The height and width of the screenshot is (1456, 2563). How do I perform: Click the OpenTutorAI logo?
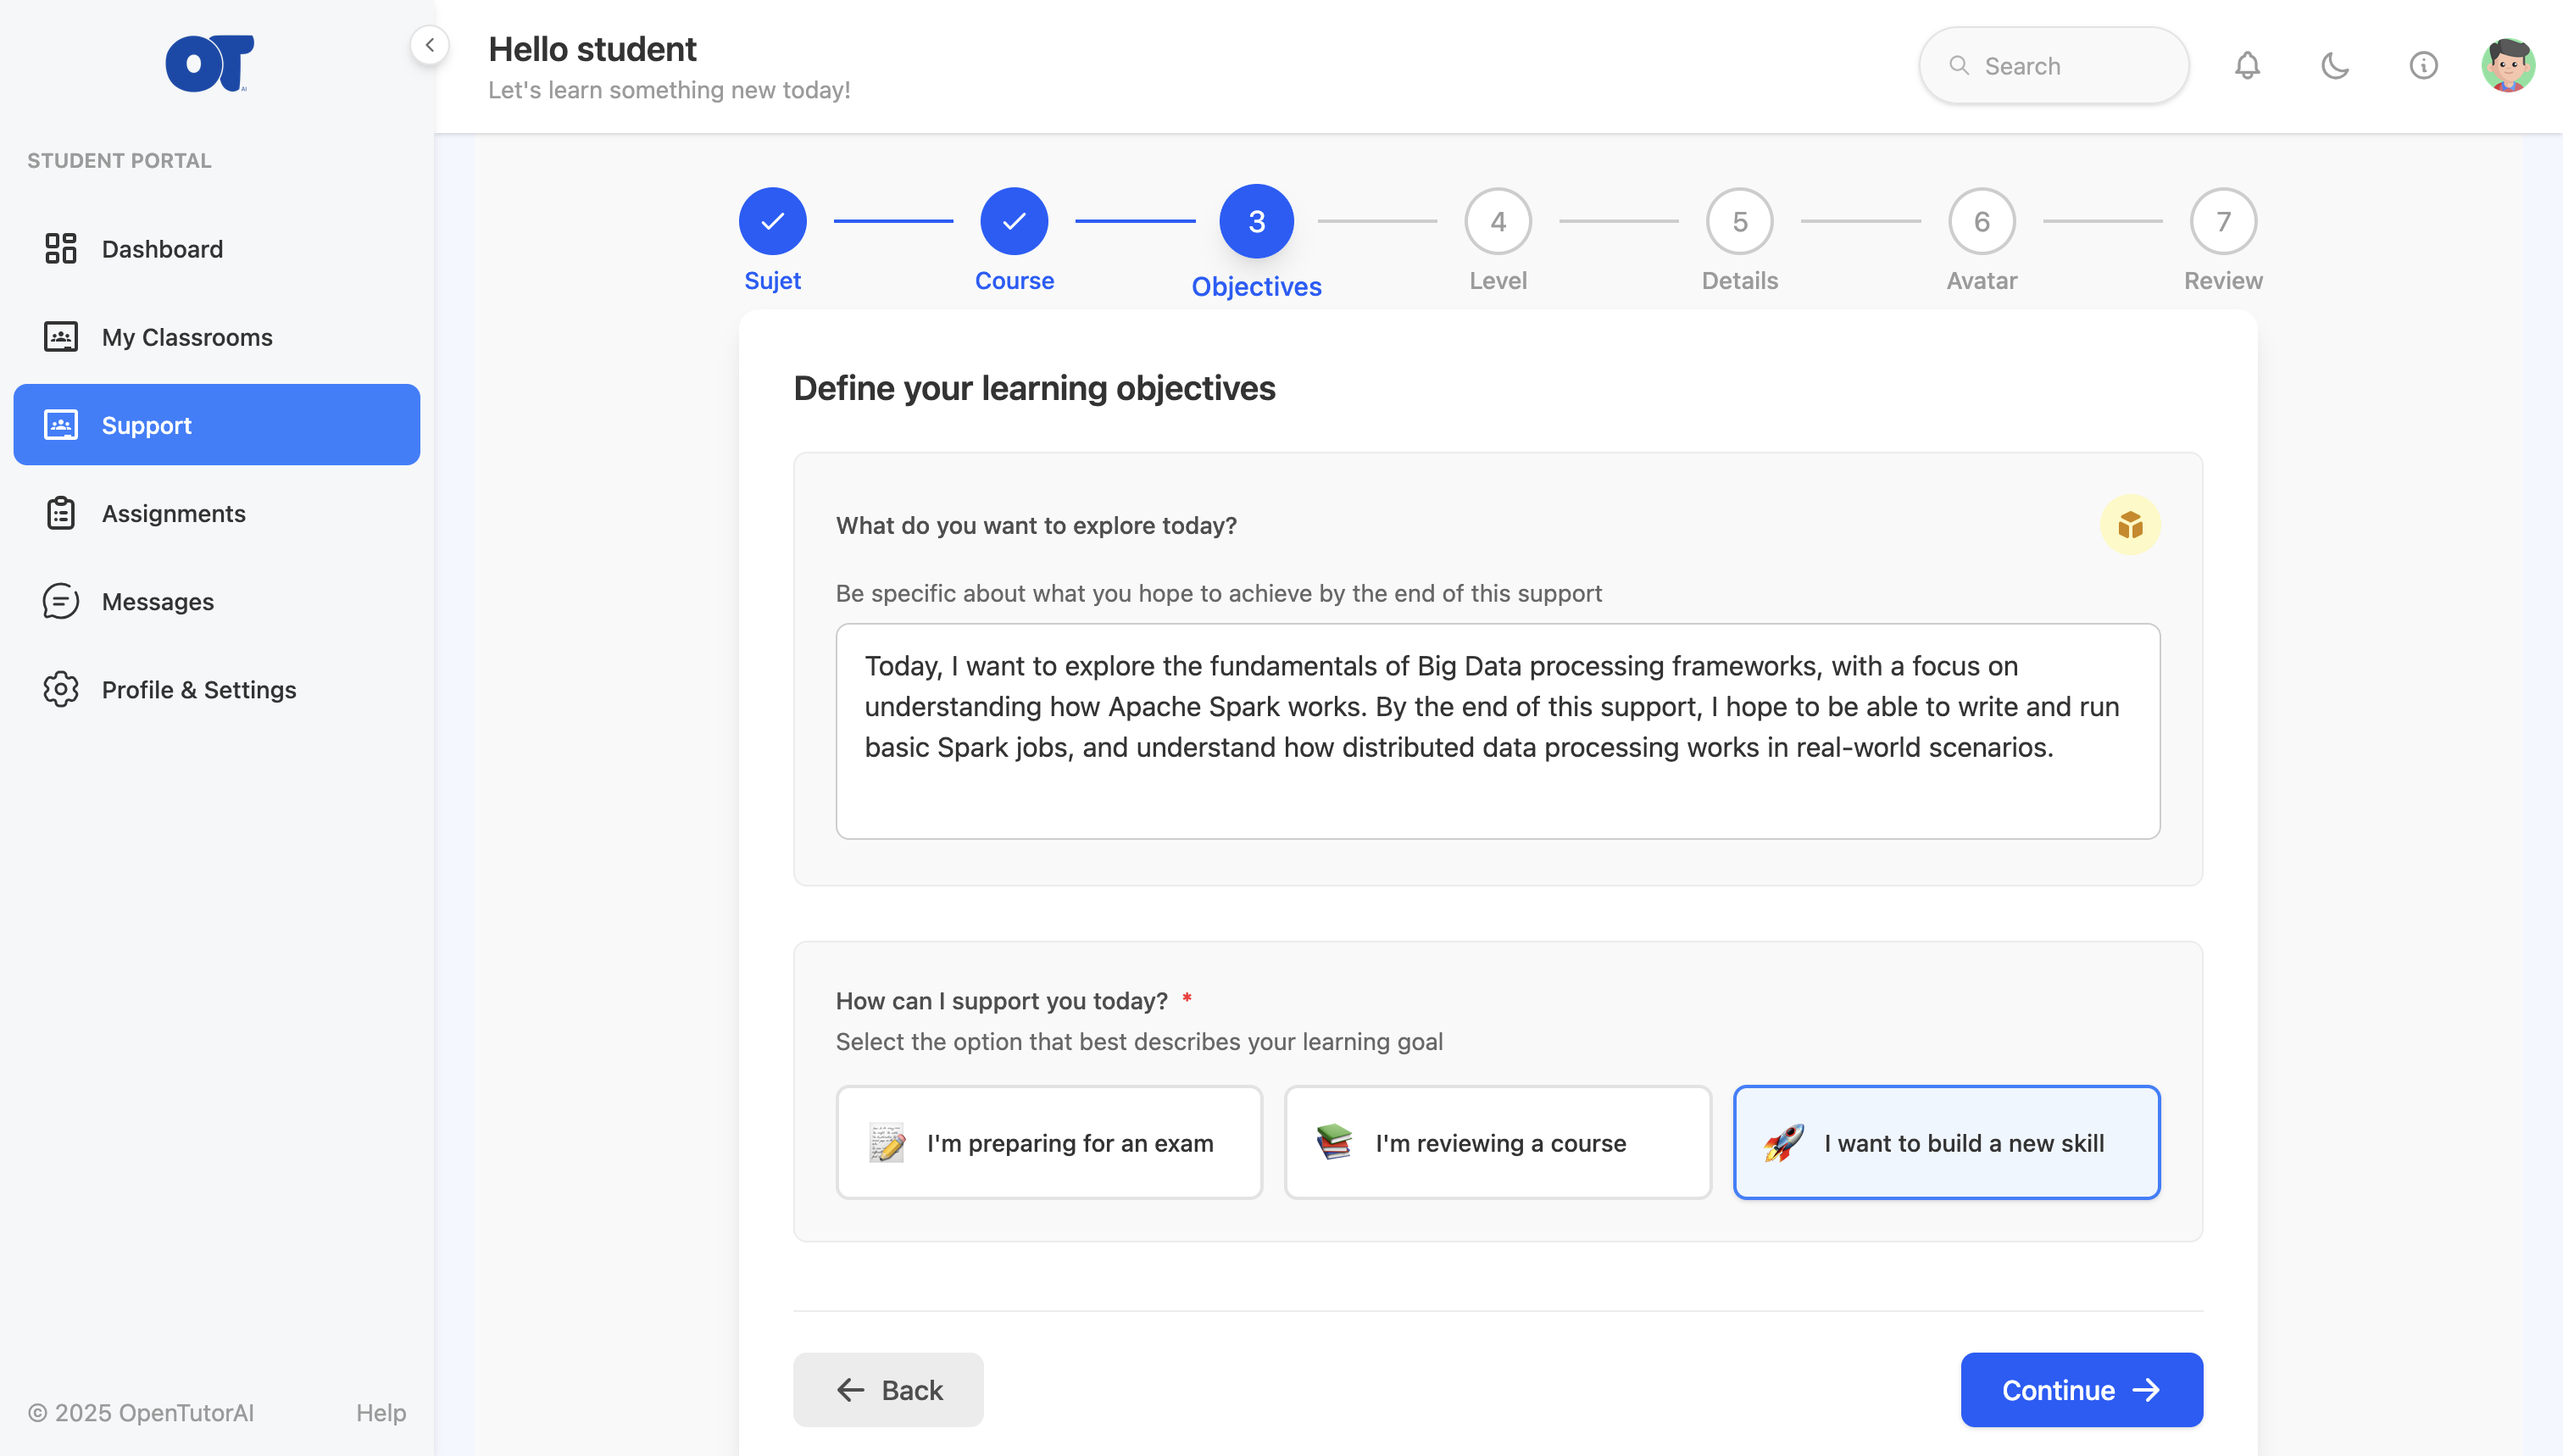click(209, 64)
